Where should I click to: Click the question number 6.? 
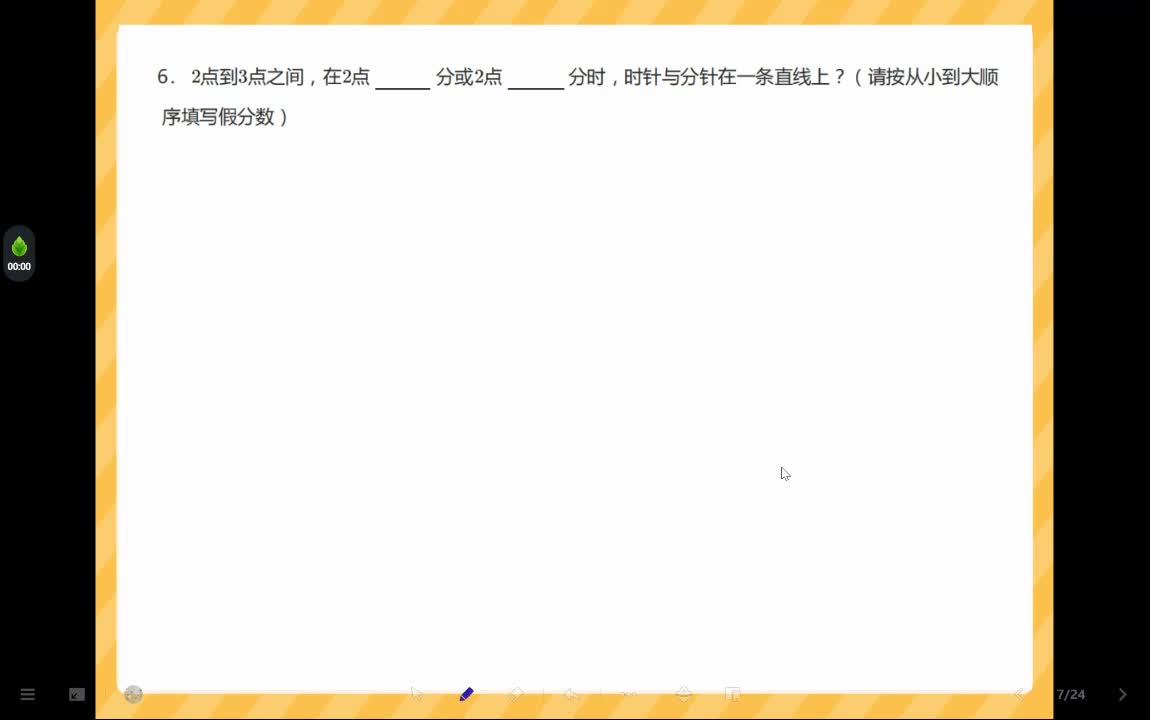[x=165, y=77]
